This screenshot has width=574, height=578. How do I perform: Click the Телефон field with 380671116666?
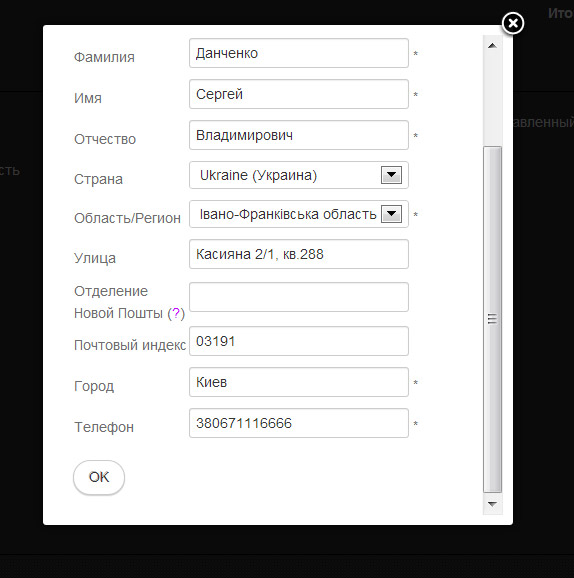click(x=299, y=423)
